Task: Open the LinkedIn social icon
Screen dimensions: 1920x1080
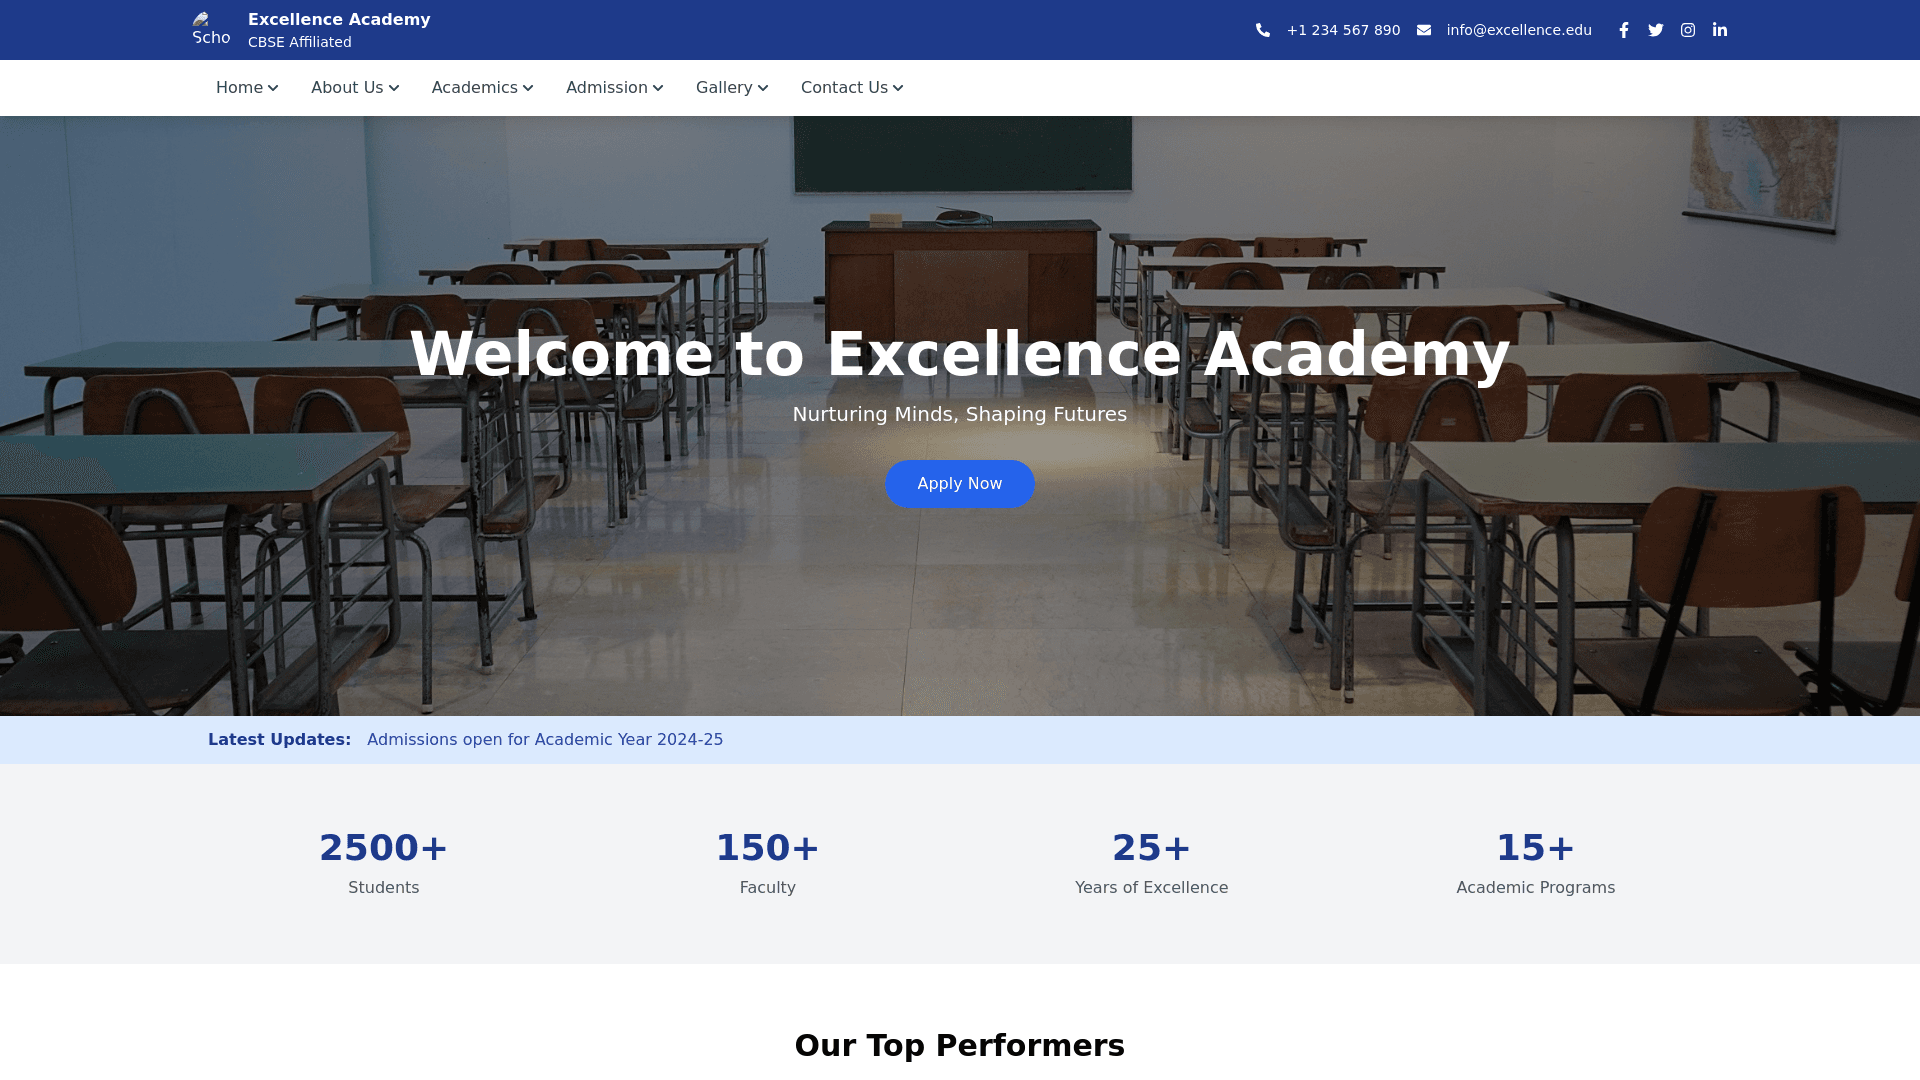Action: [x=1720, y=30]
